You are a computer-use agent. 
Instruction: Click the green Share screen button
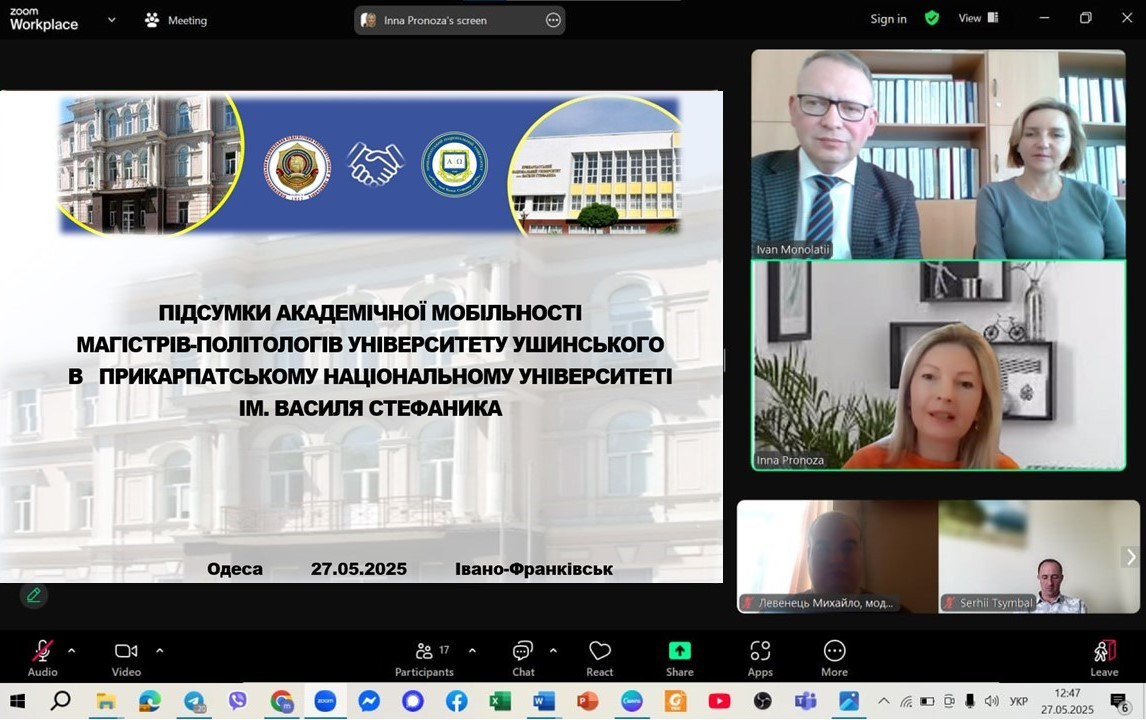coord(679,658)
